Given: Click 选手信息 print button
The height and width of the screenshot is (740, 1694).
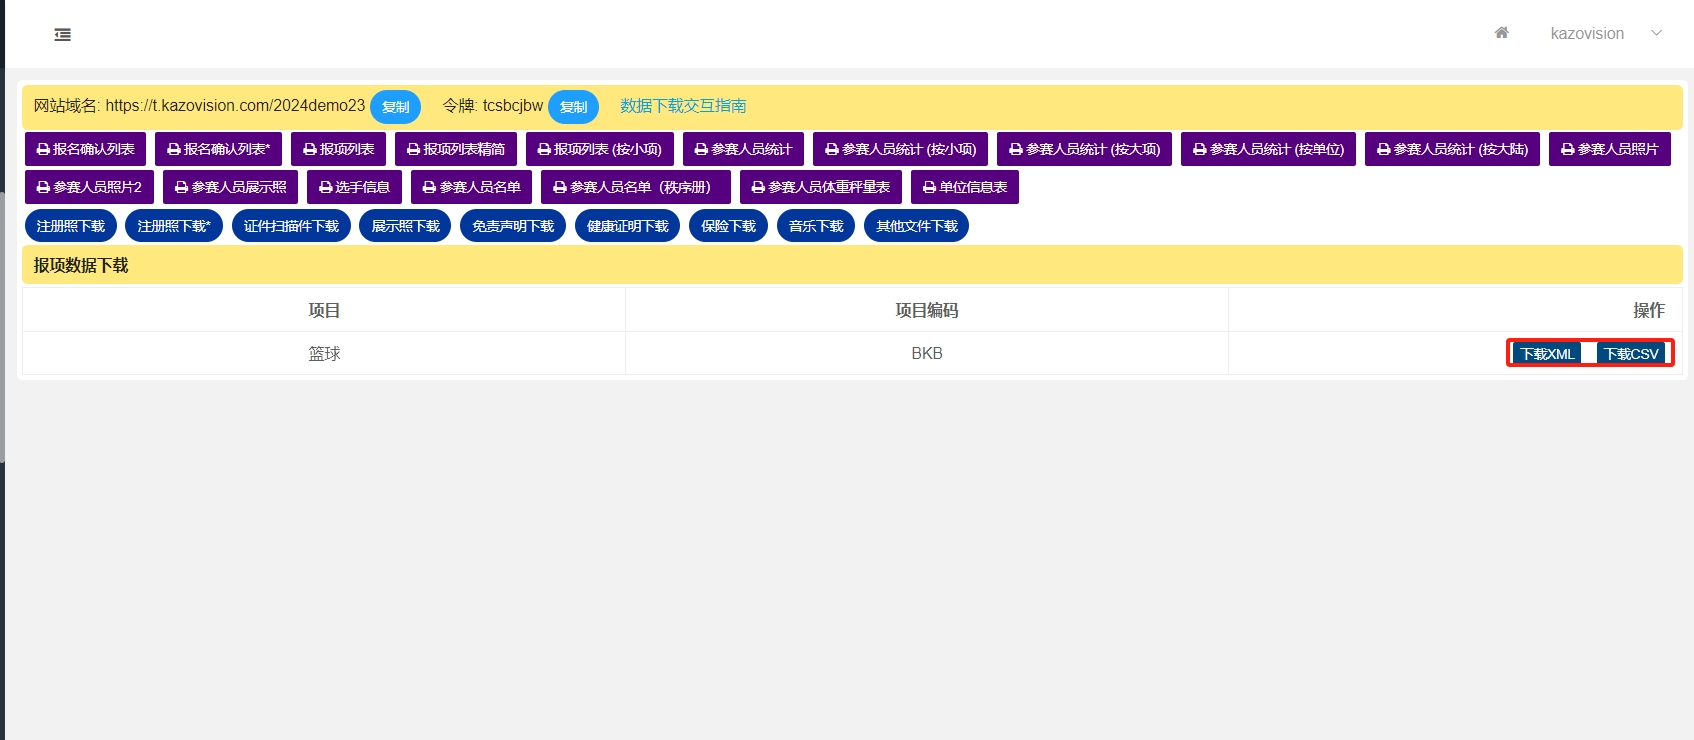Looking at the screenshot, I should (354, 187).
